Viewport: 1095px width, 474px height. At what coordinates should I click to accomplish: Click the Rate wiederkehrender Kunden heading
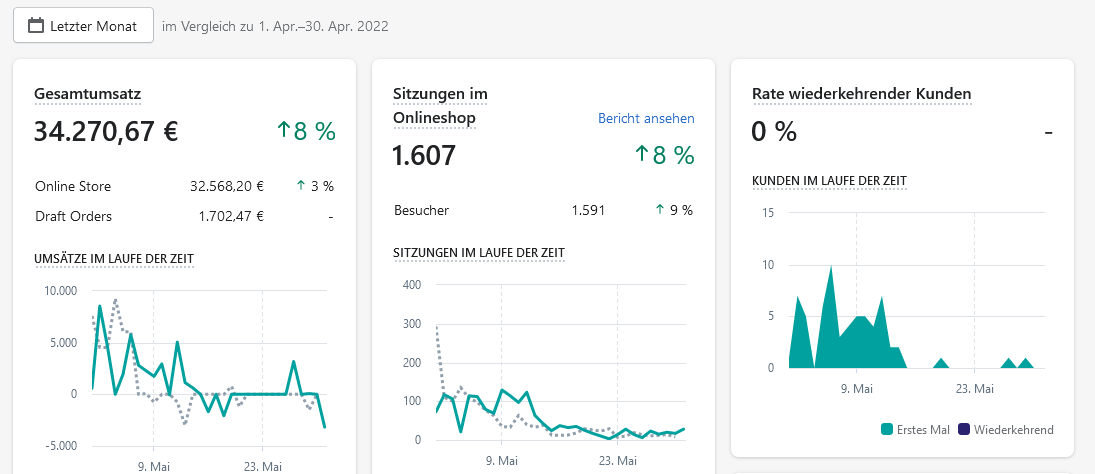(862, 94)
